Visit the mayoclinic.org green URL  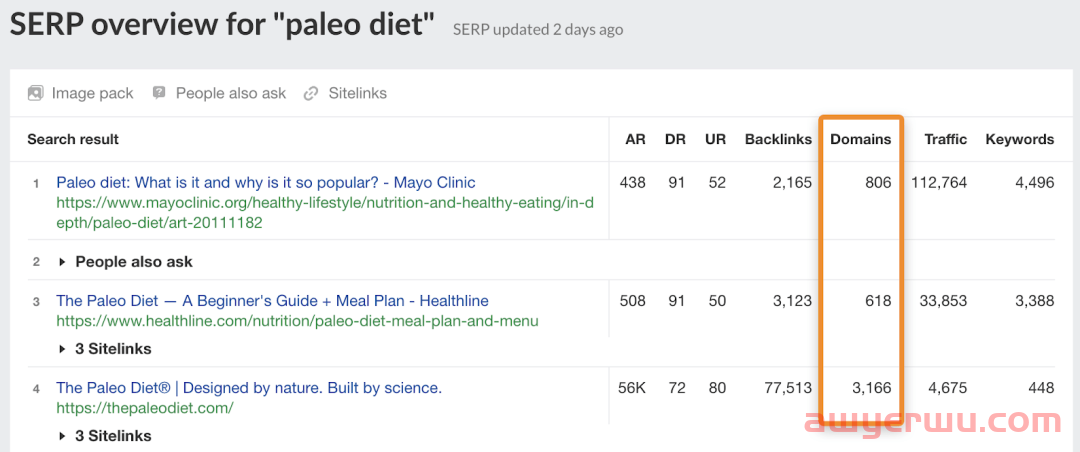tap(326, 214)
